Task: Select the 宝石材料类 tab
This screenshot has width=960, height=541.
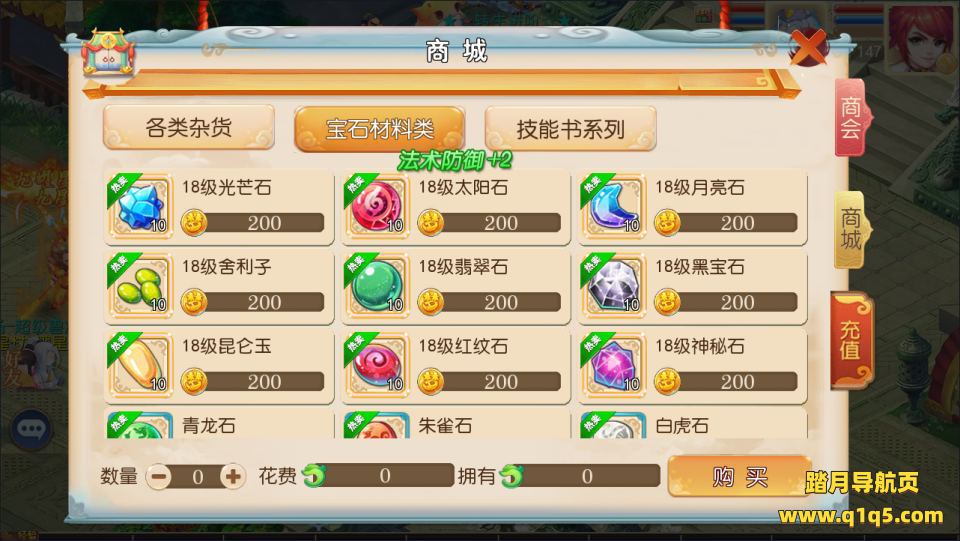Action: coord(380,129)
